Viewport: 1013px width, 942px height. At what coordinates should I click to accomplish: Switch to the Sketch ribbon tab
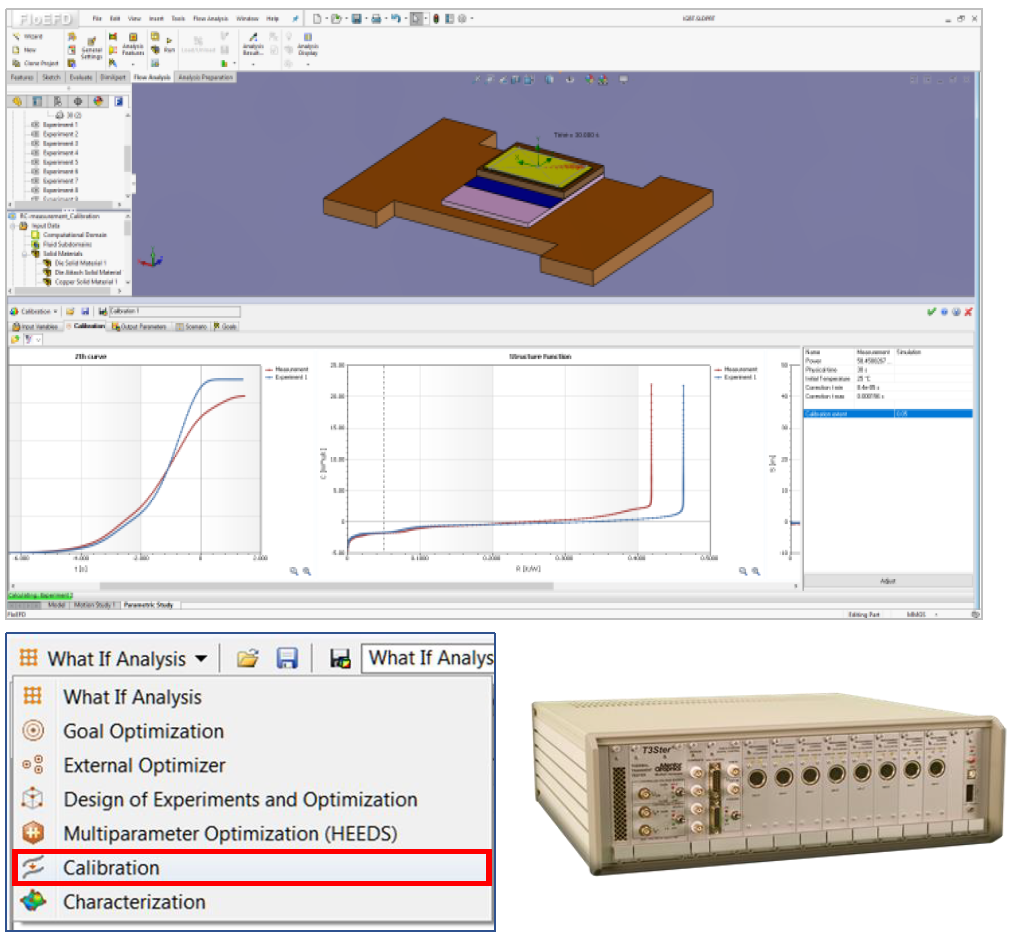[51, 78]
